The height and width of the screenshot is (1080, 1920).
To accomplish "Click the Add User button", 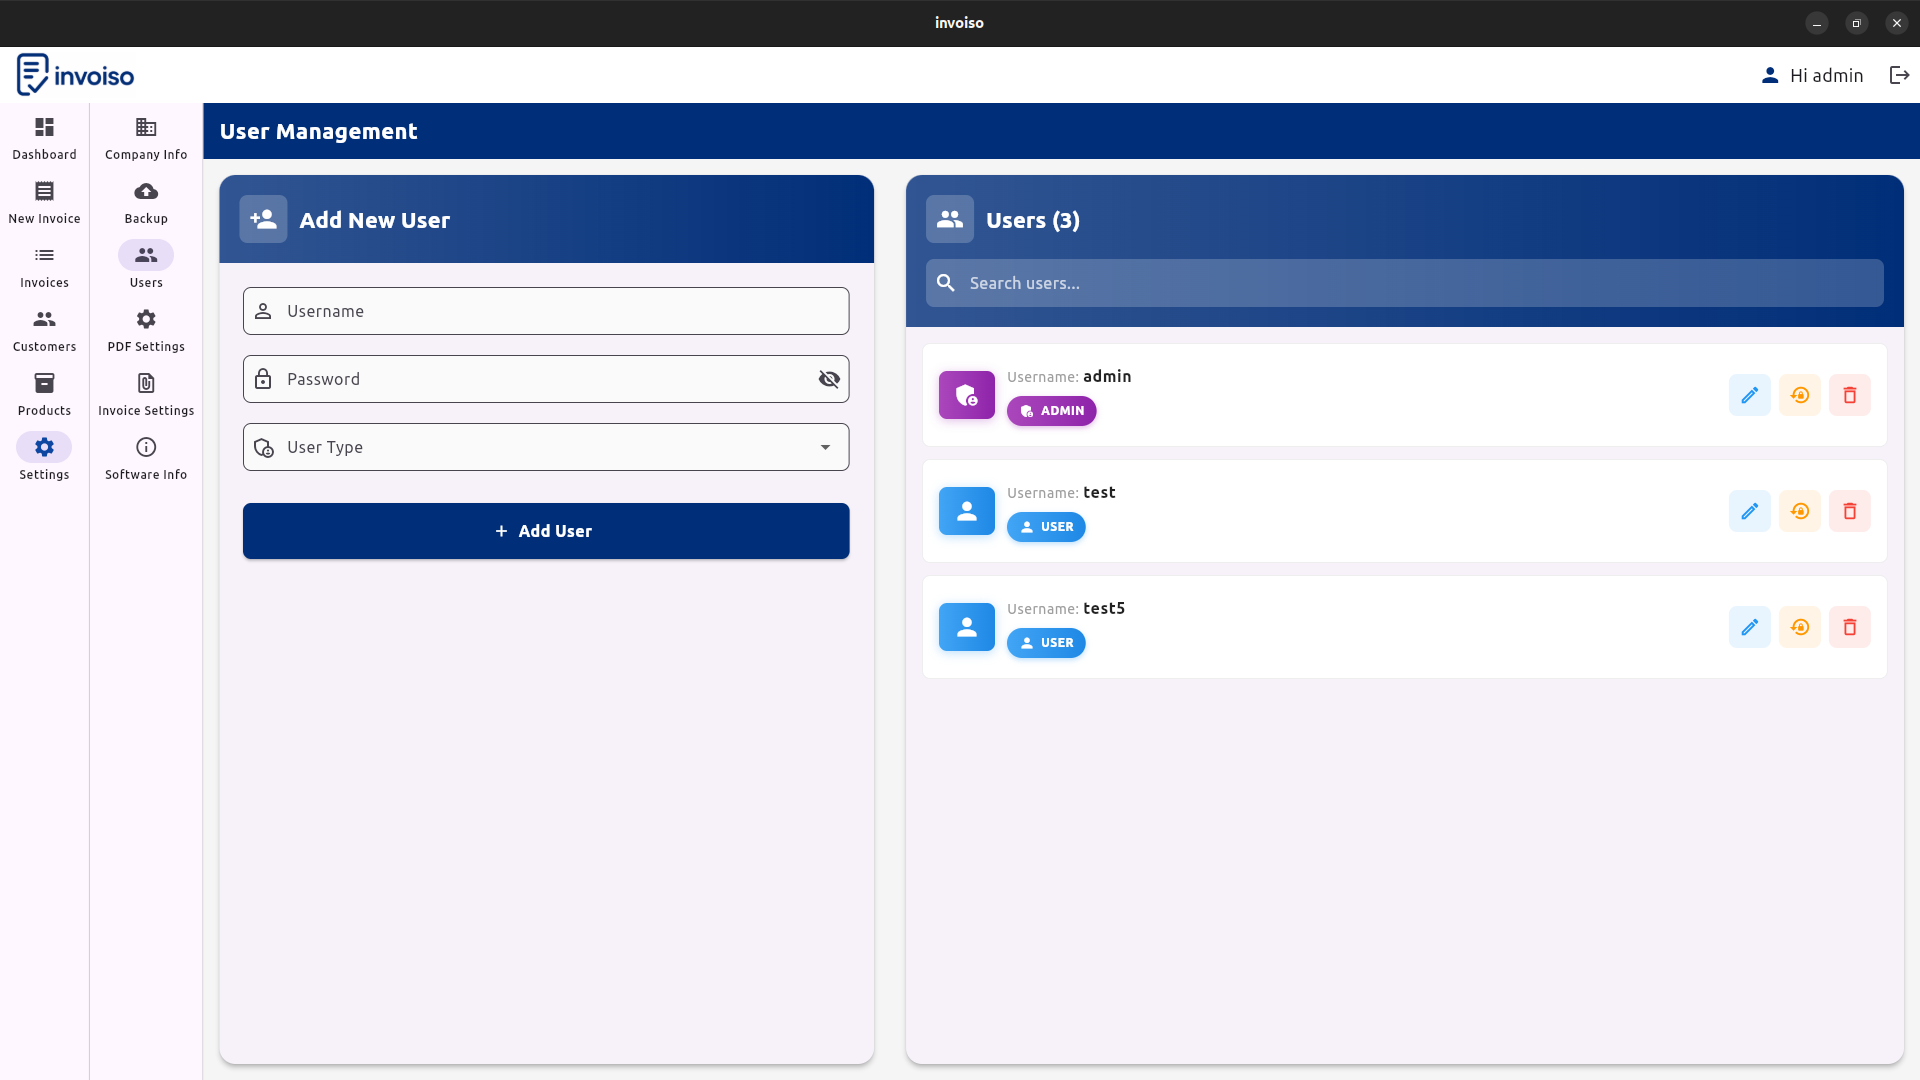I will point(546,531).
